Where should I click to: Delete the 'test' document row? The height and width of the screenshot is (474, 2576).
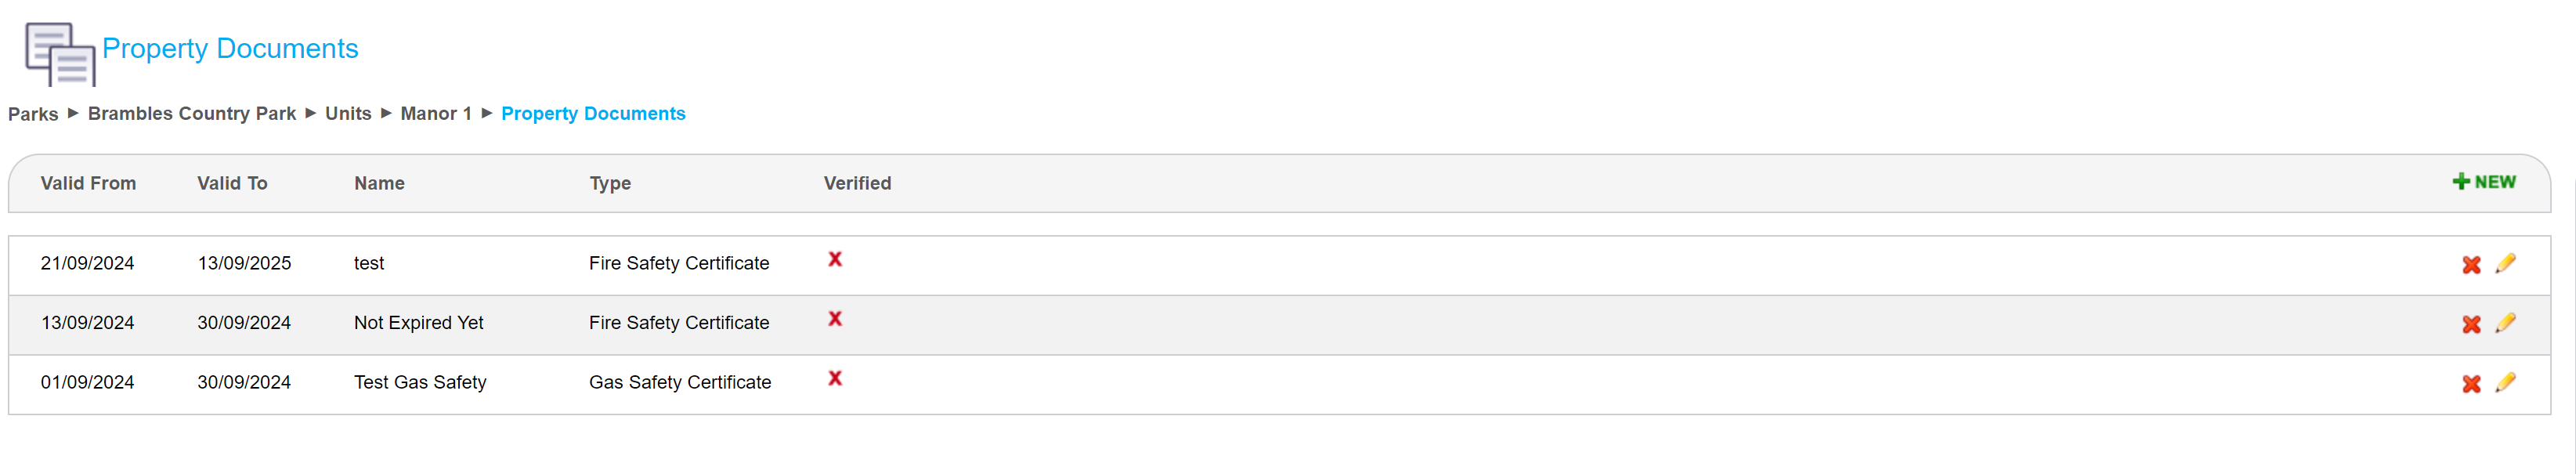(x=2470, y=265)
